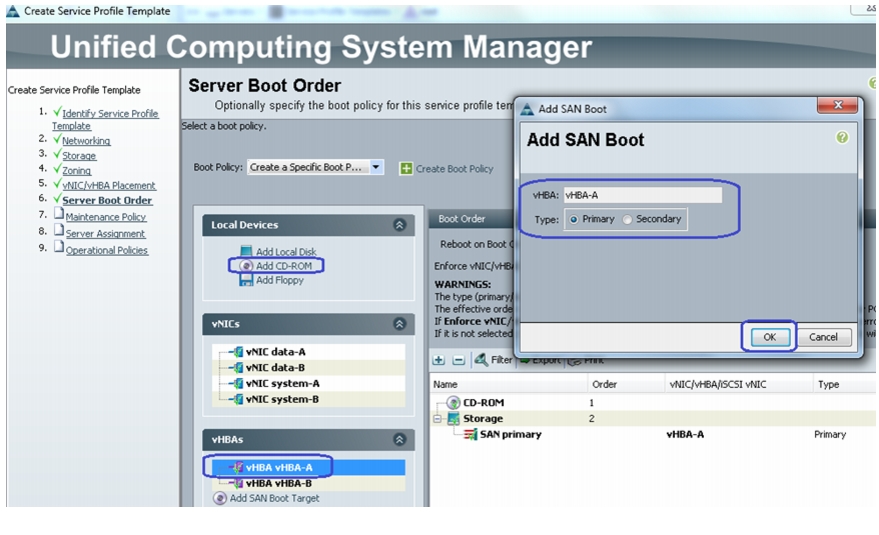Click the Add SAN Boot Target icon
The image size is (879, 535).
pyautogui.click(x=220, y=498)
